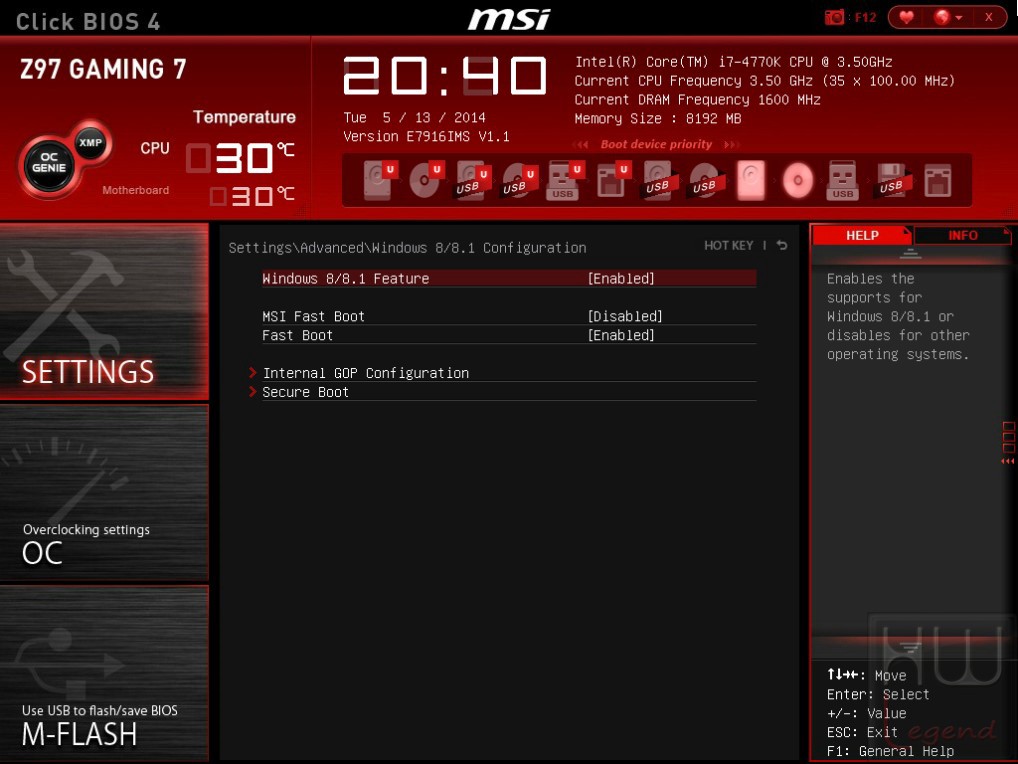
Task: Click the date Tue 5 / 13 / 2014
Action: 414,117
